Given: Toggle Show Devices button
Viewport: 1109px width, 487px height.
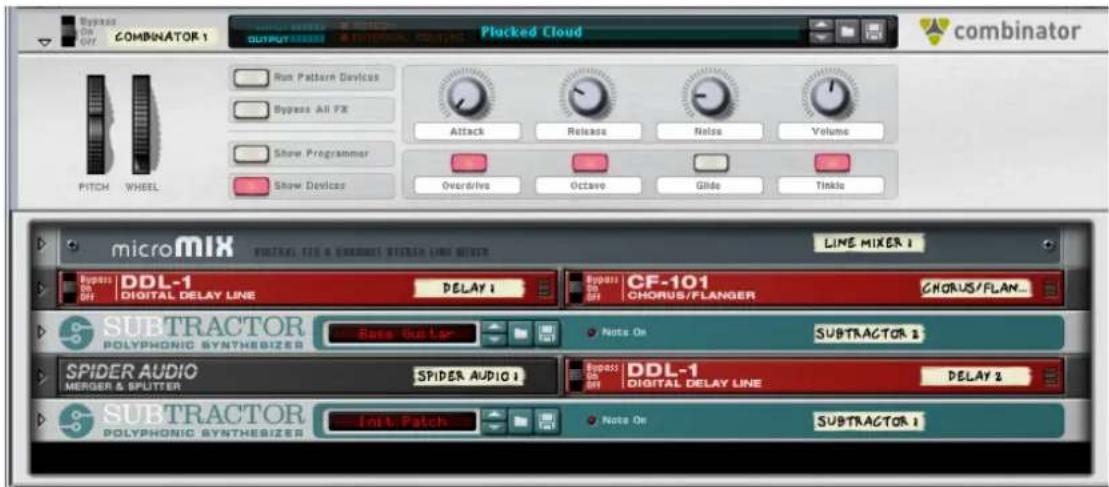Looking at the screenshot, I should coord(250,185).
